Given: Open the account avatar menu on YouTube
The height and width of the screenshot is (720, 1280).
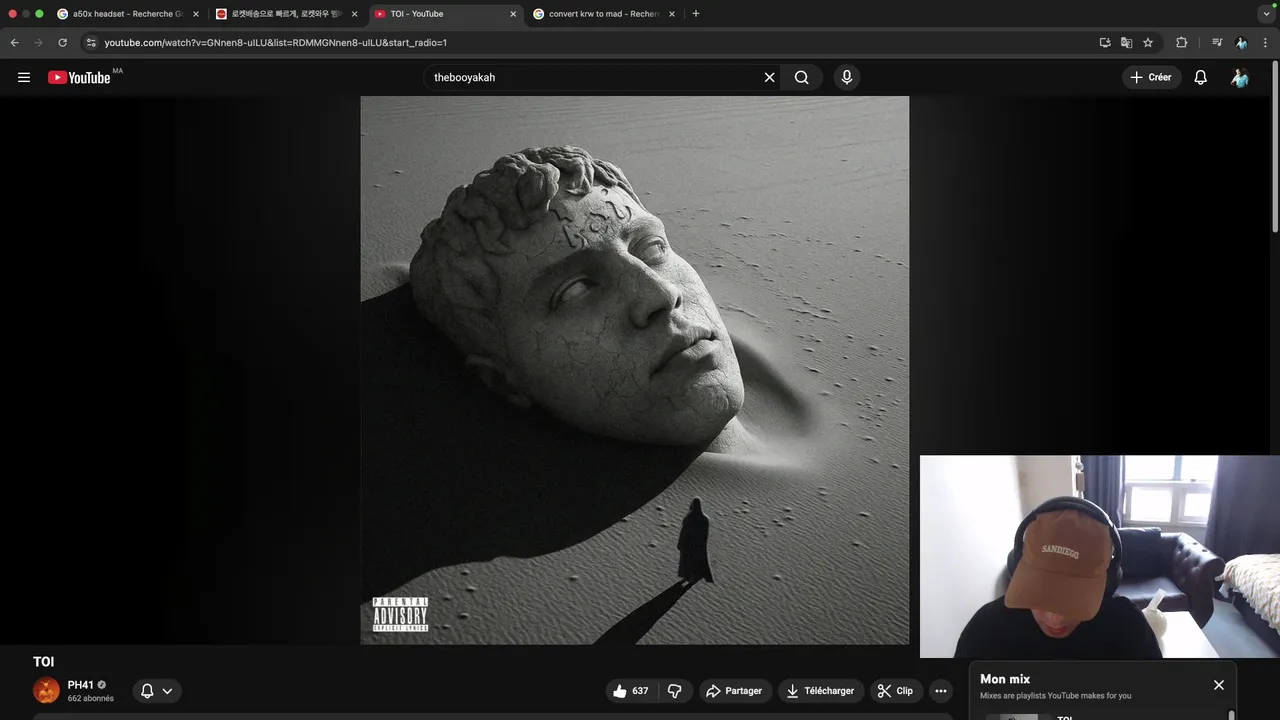Looking at the screenshot, I should (x=1240, y=77).
